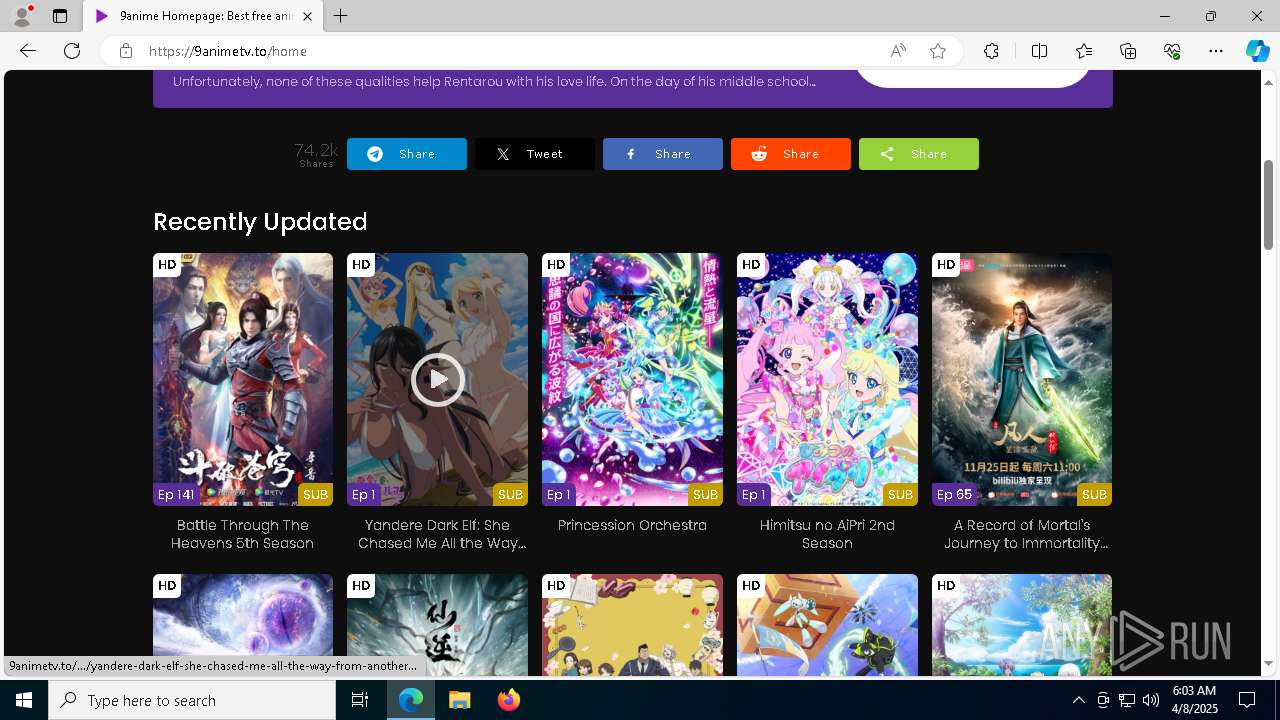Click the page vertical scrollbar thumb
1280x720 pixels.
coord(1268,205)
